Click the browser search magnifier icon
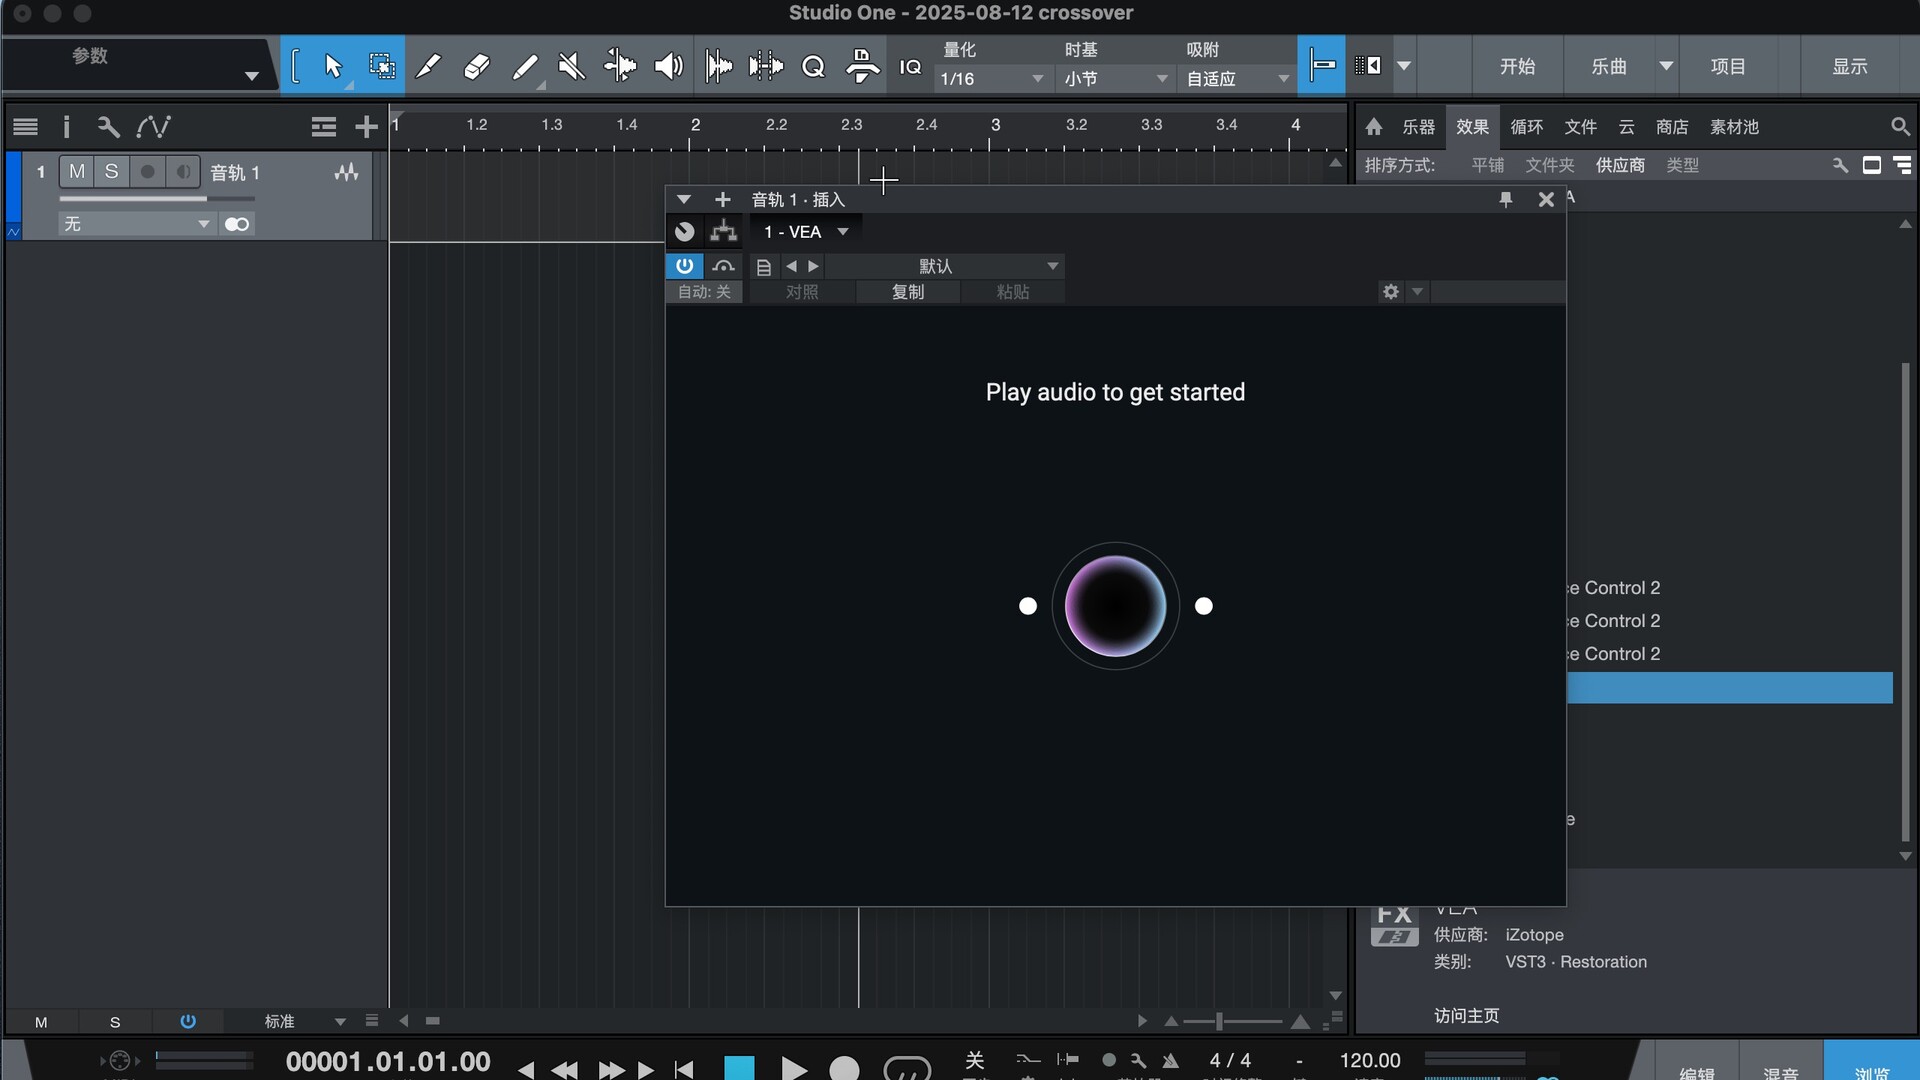This screenshot has height=1080, width=1920. tap(1899, 126)
